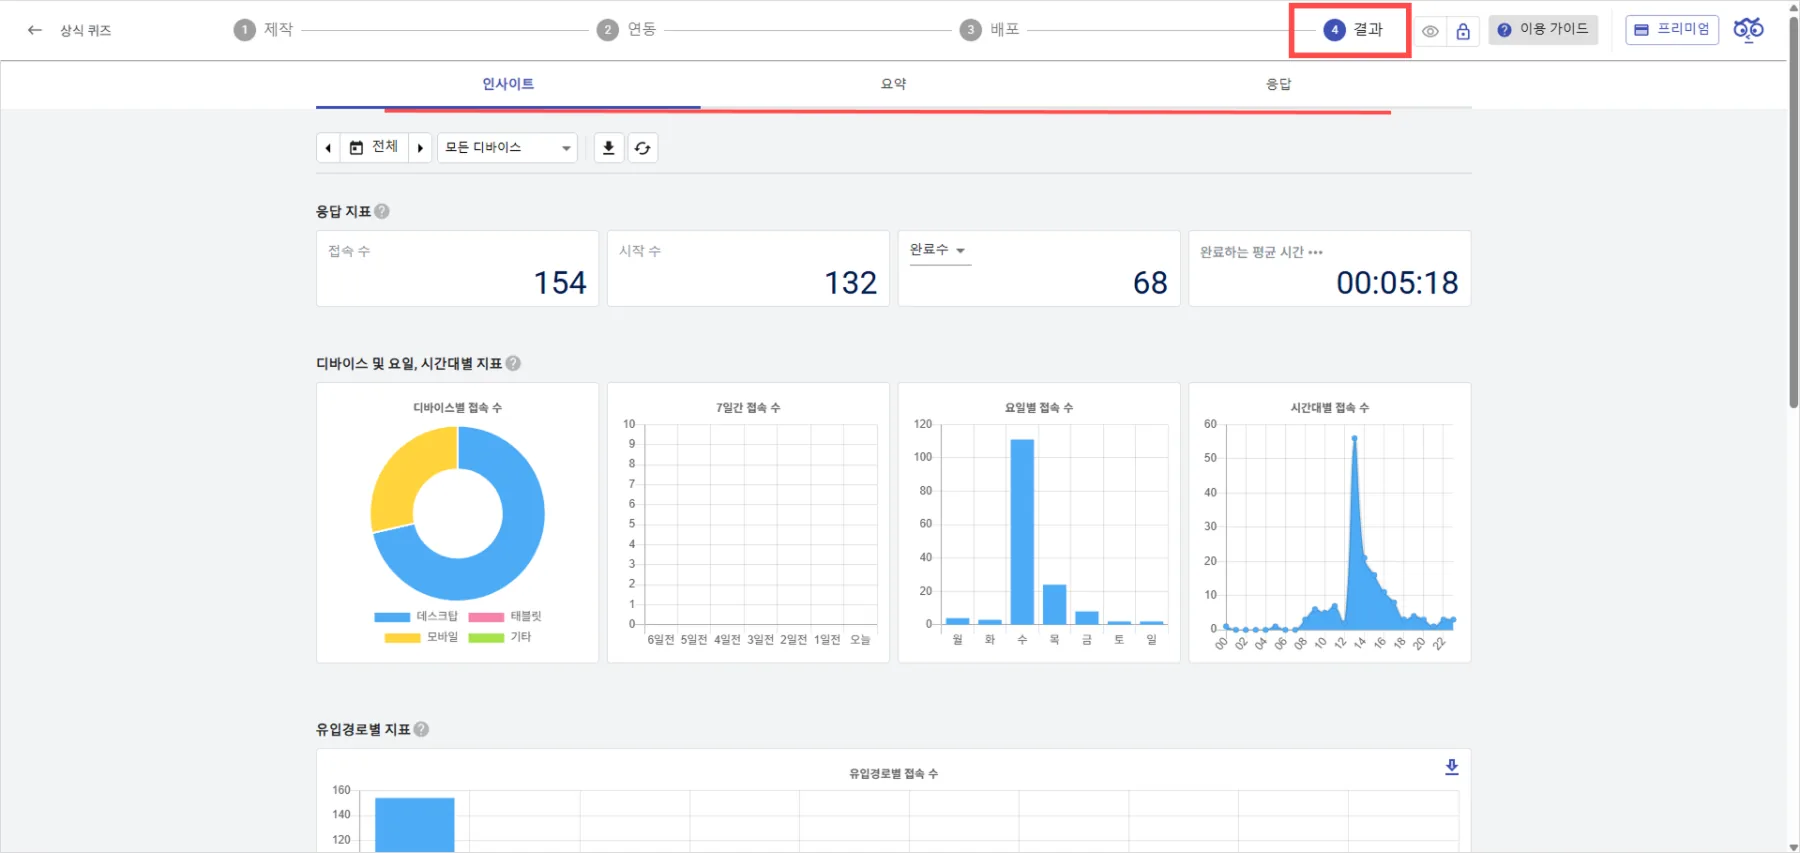Image resolution: width=1800 pixels, height=853 pixels.
Task: Toggle the 기타 legend swatch
Action: click(486, 638)
